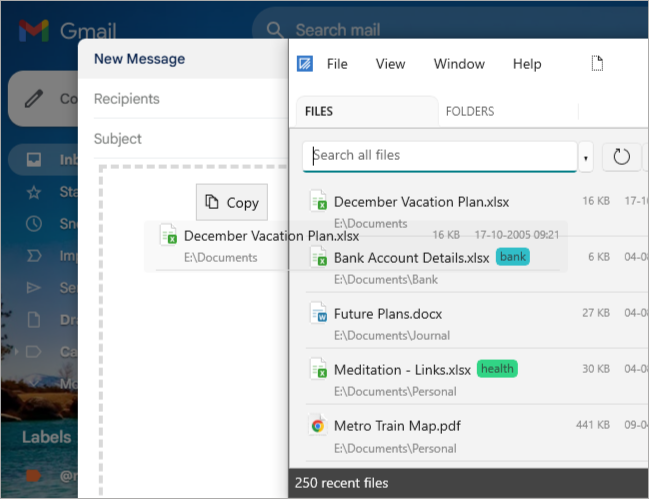This screenshot has height=499, width=649.
Task: Open the Window menu
Action: 459,64
